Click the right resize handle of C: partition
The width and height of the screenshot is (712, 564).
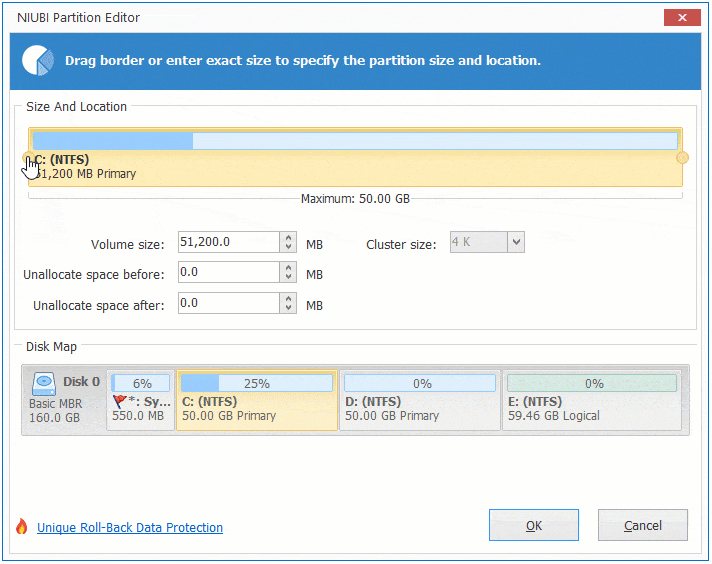coord(682,157)
